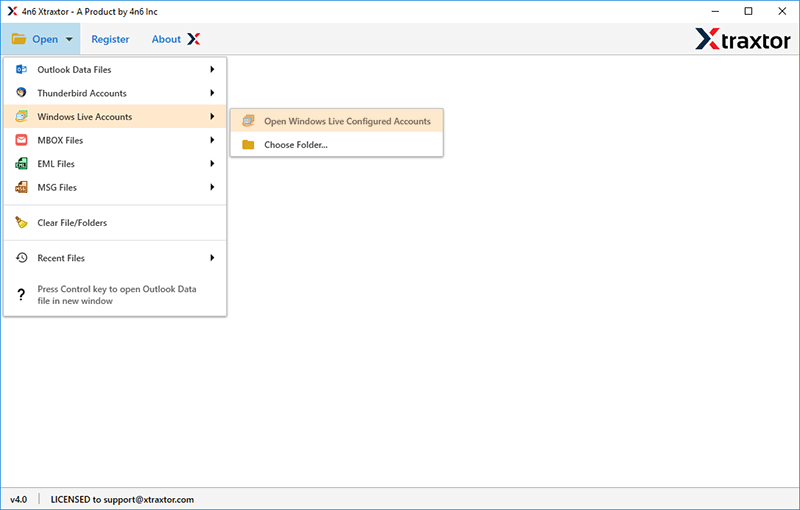Choose EML Files from the menu

tap(115, 164)
